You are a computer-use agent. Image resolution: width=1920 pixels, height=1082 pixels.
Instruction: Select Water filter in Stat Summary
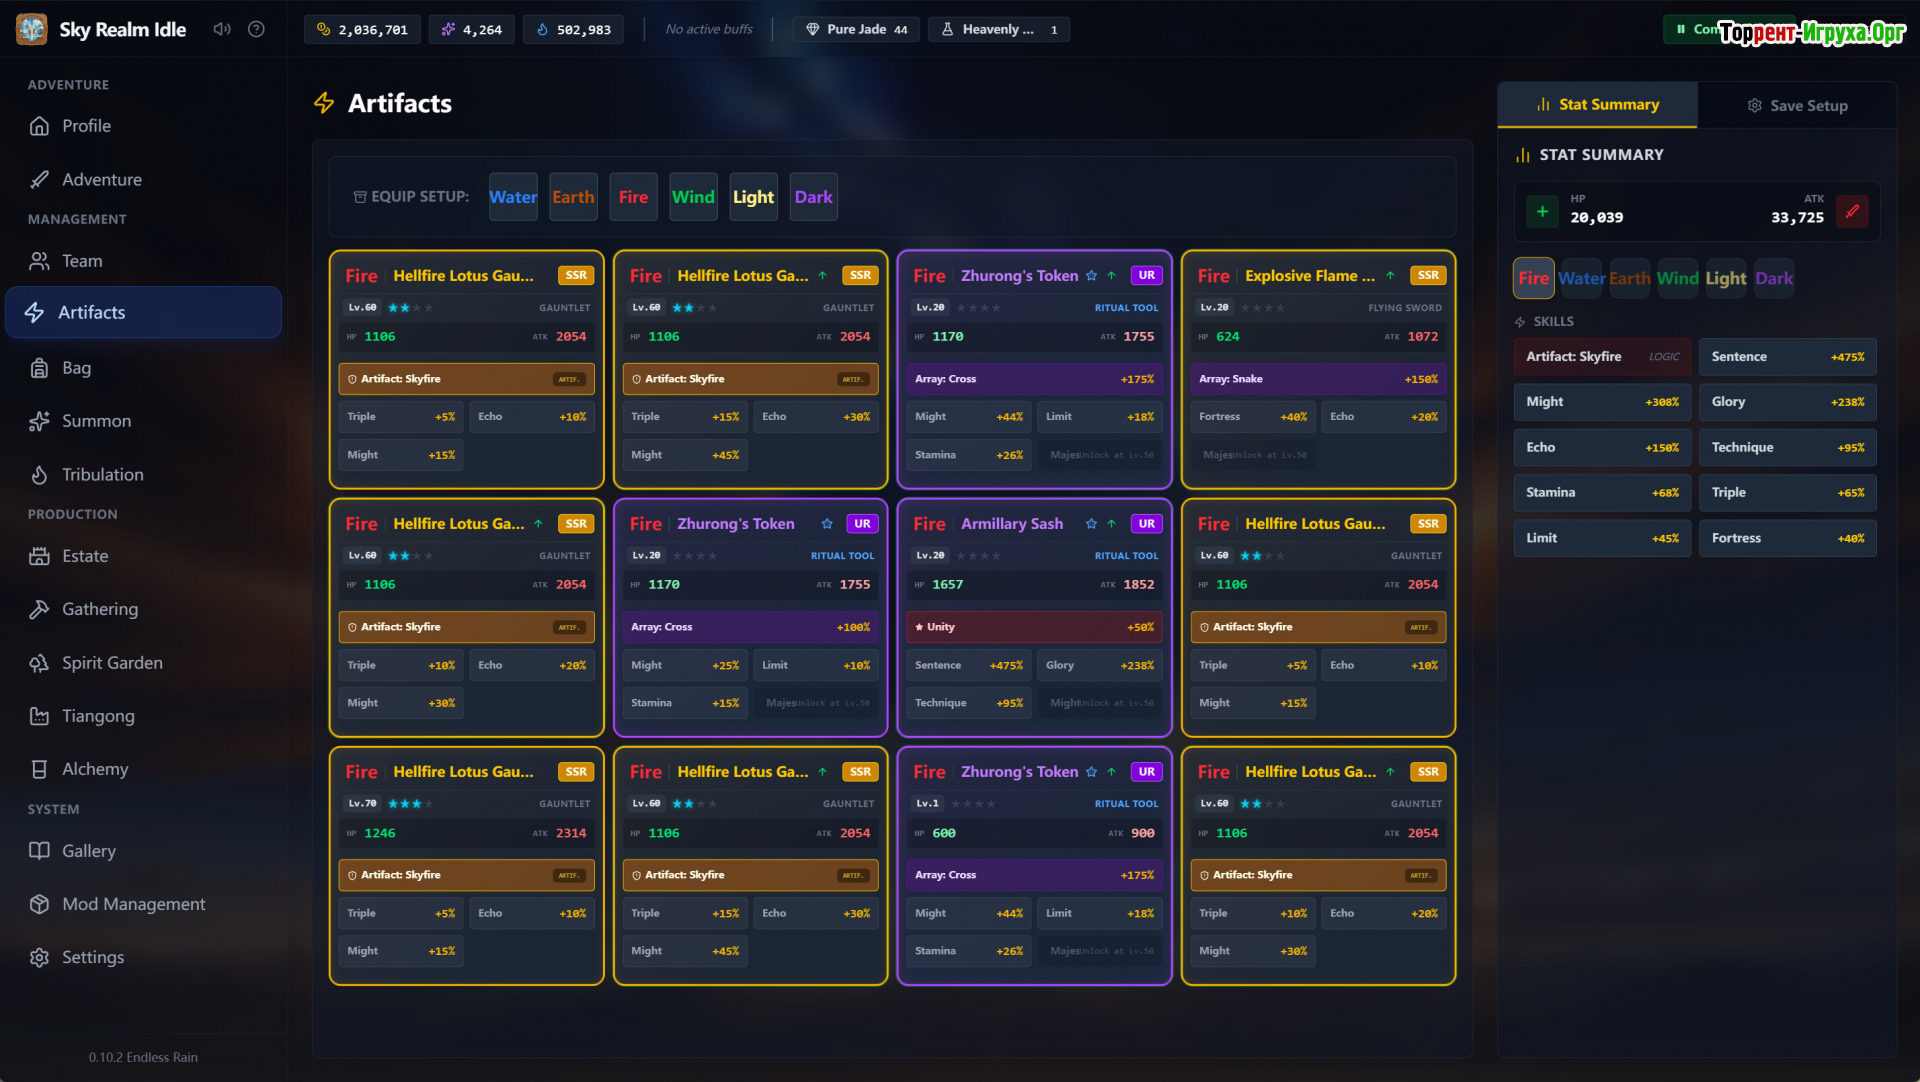(x=1581, y=278)
